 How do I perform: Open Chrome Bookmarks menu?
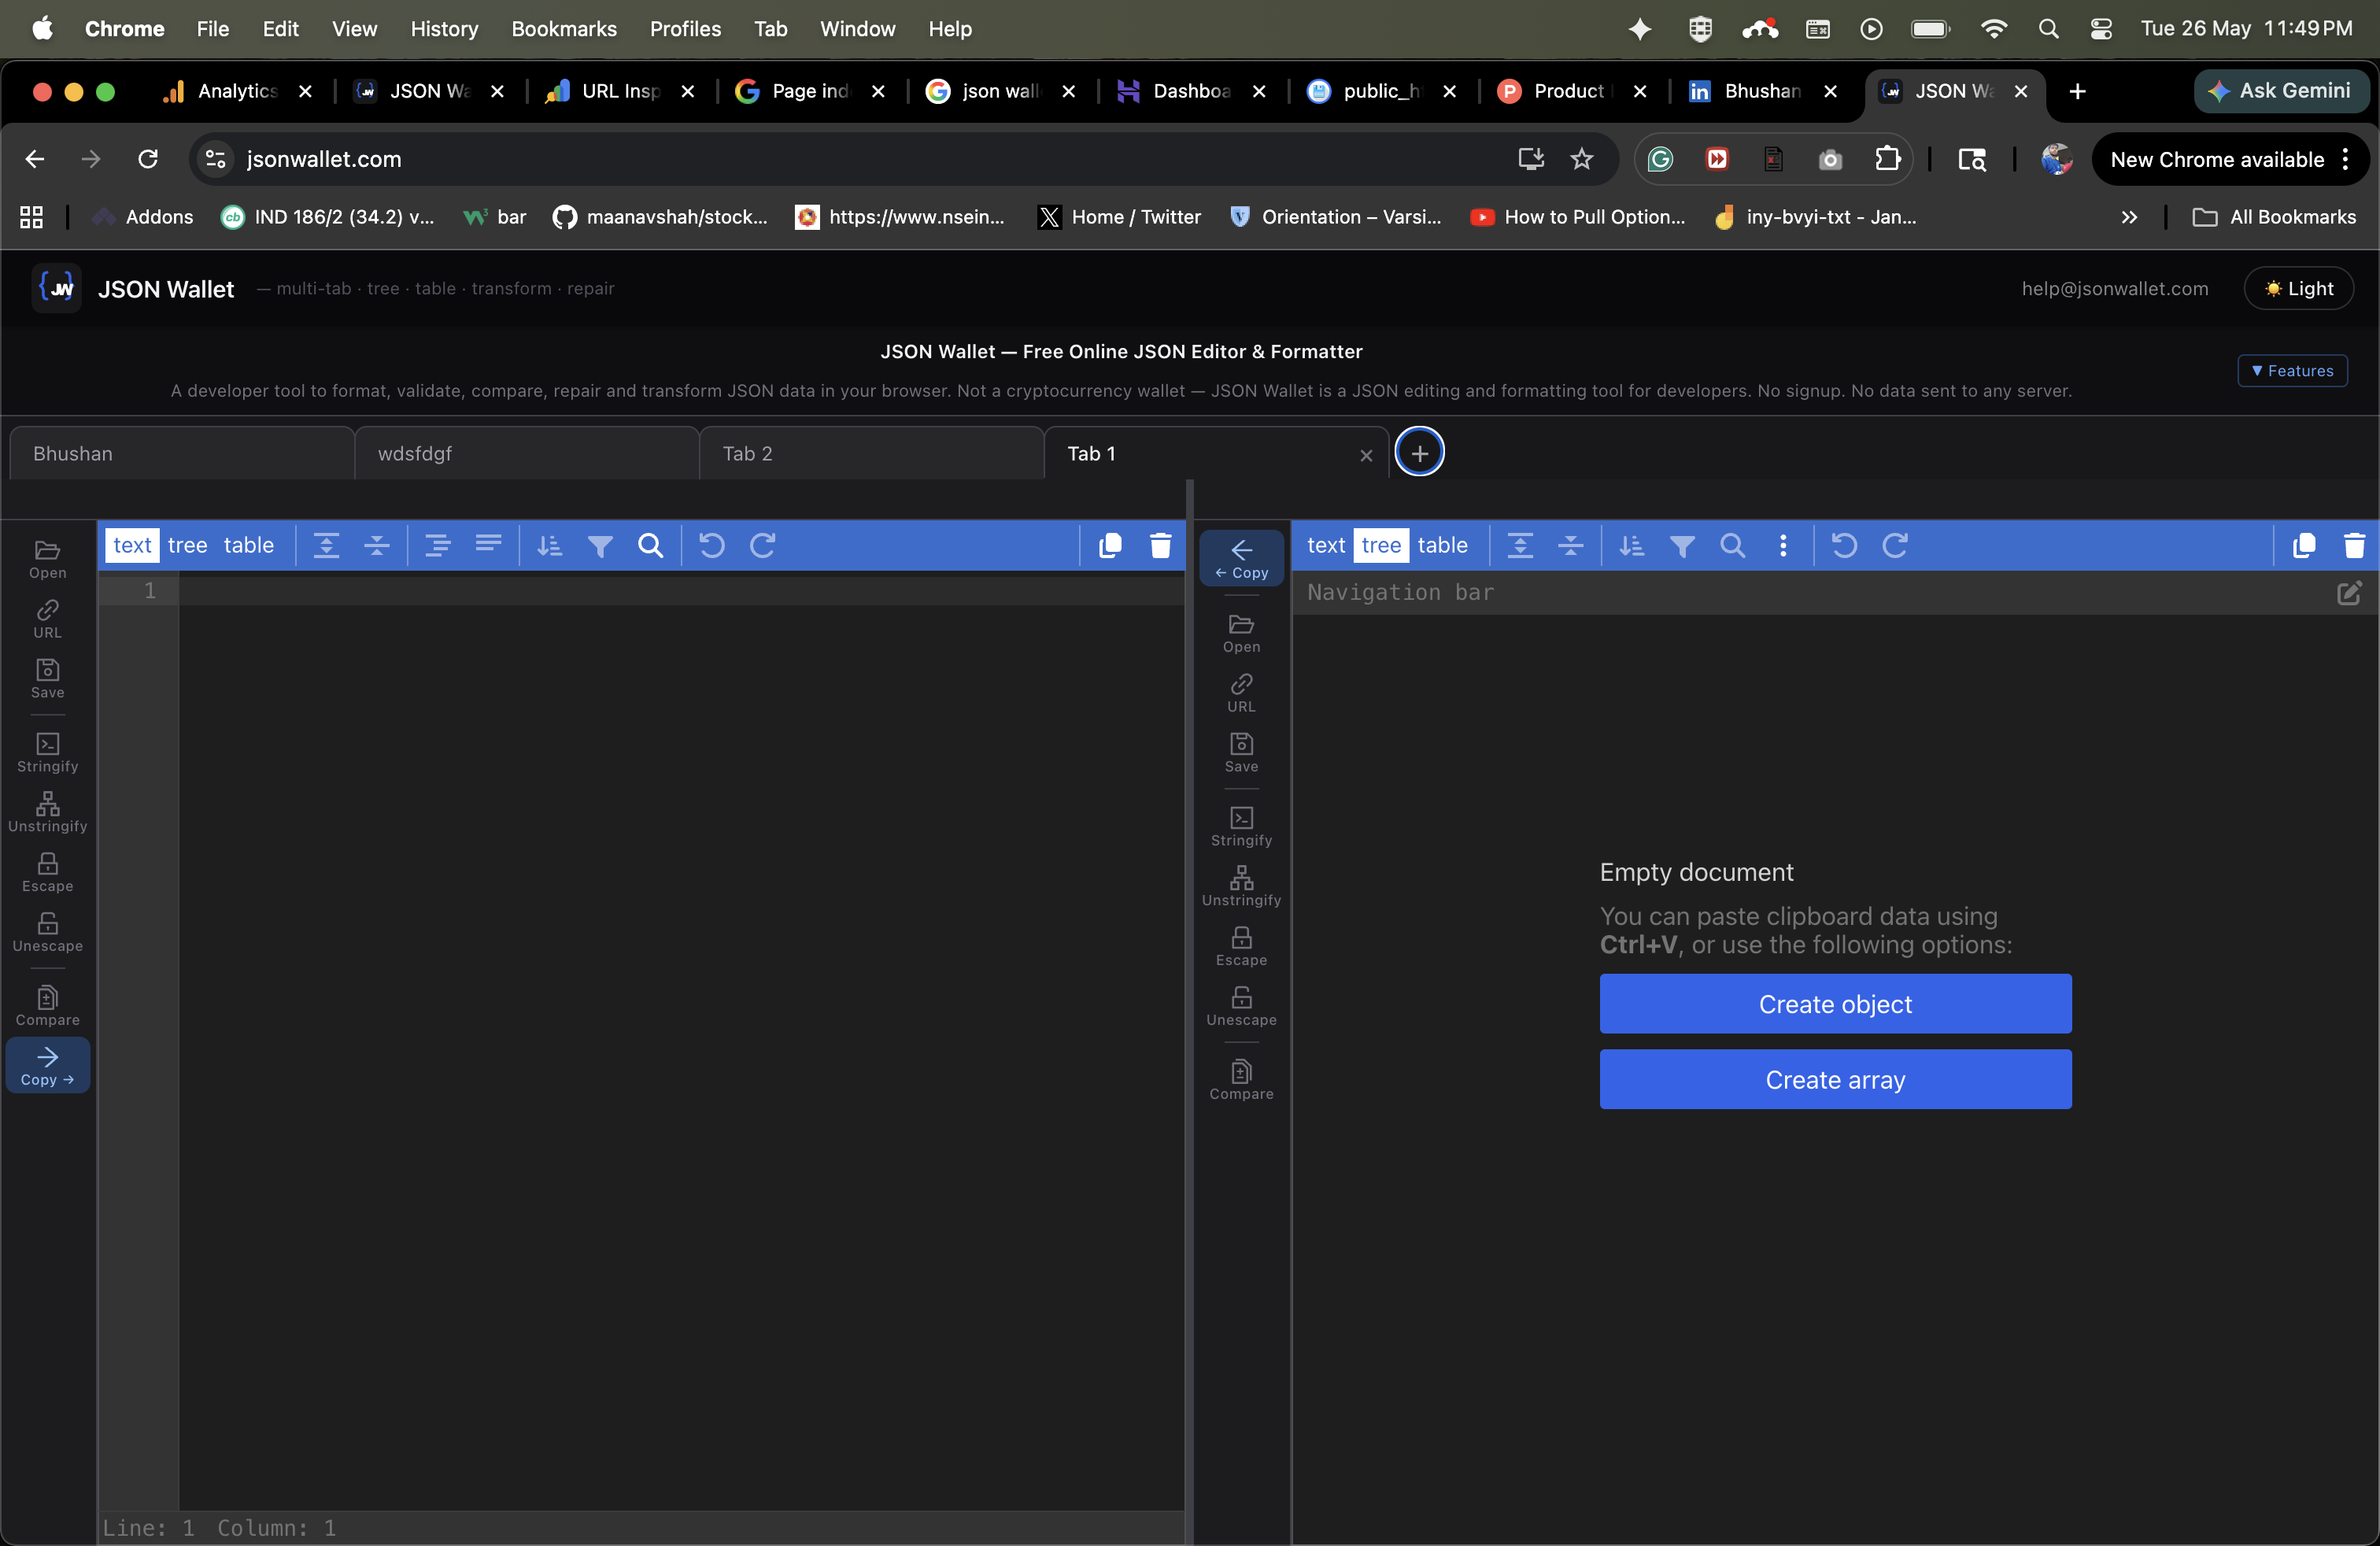[x=564, y=29]
